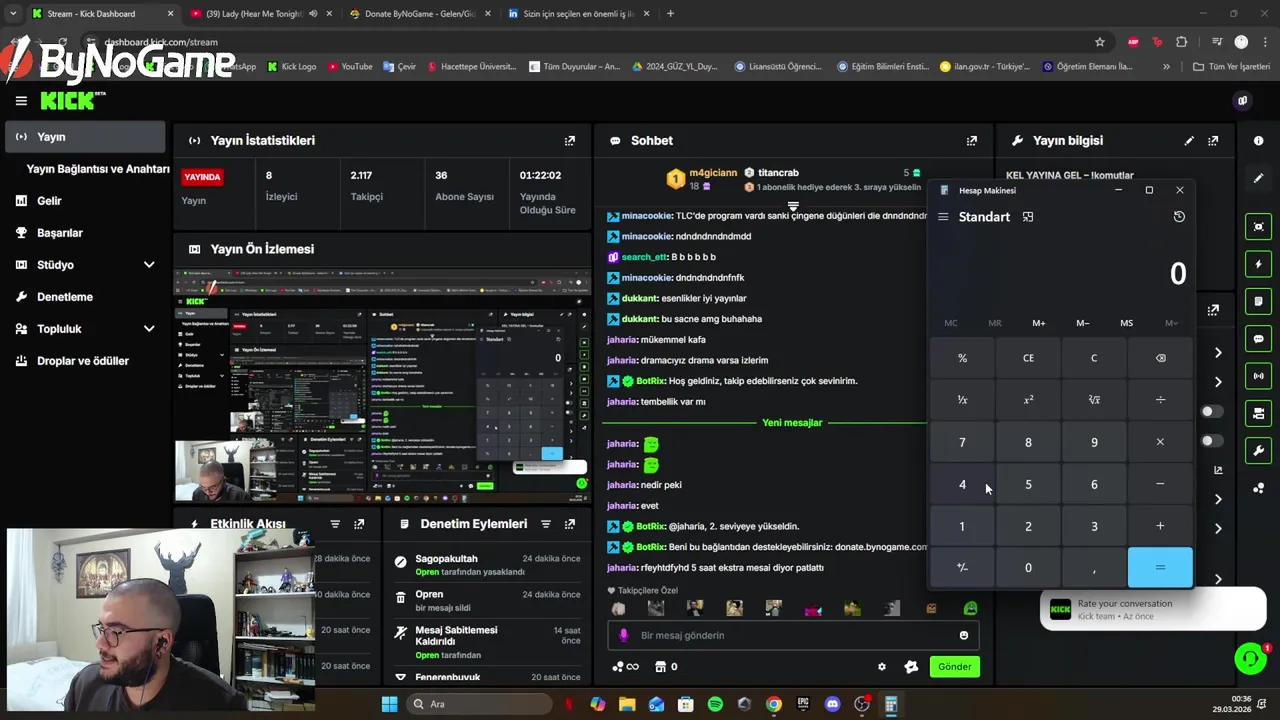Click the calculator percent key
The width and height of the screenshot is (1280, 720).
(962, 358)
